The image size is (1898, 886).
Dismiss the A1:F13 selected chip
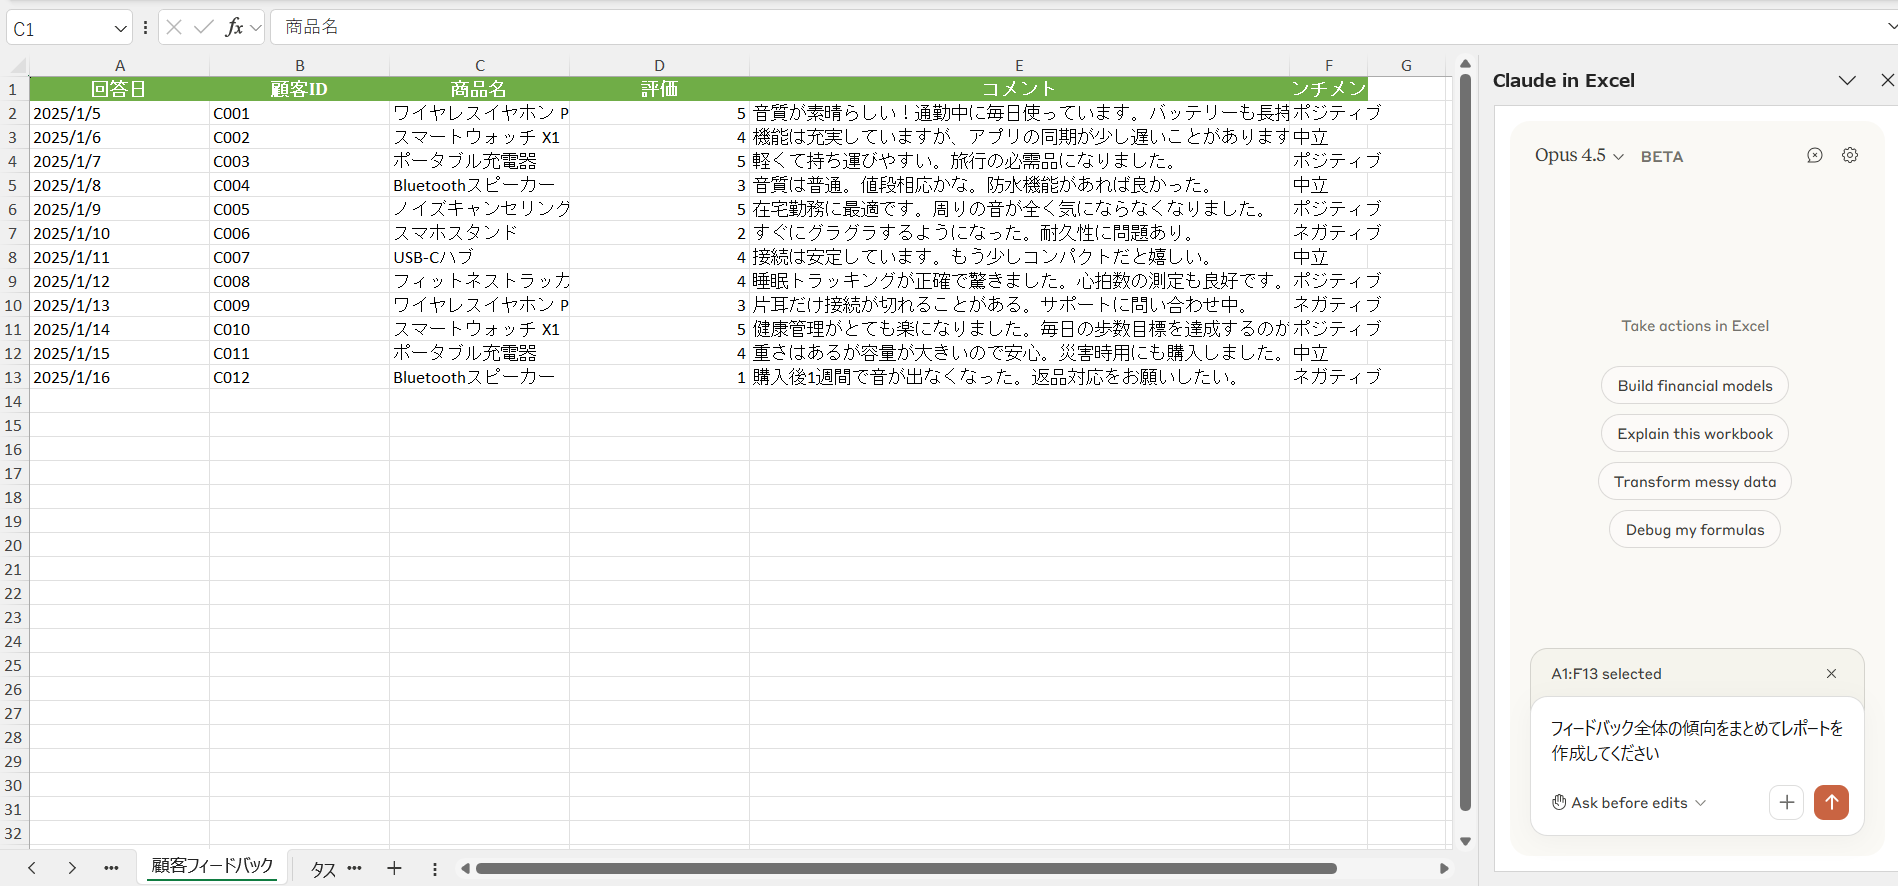coord(1831,674)
